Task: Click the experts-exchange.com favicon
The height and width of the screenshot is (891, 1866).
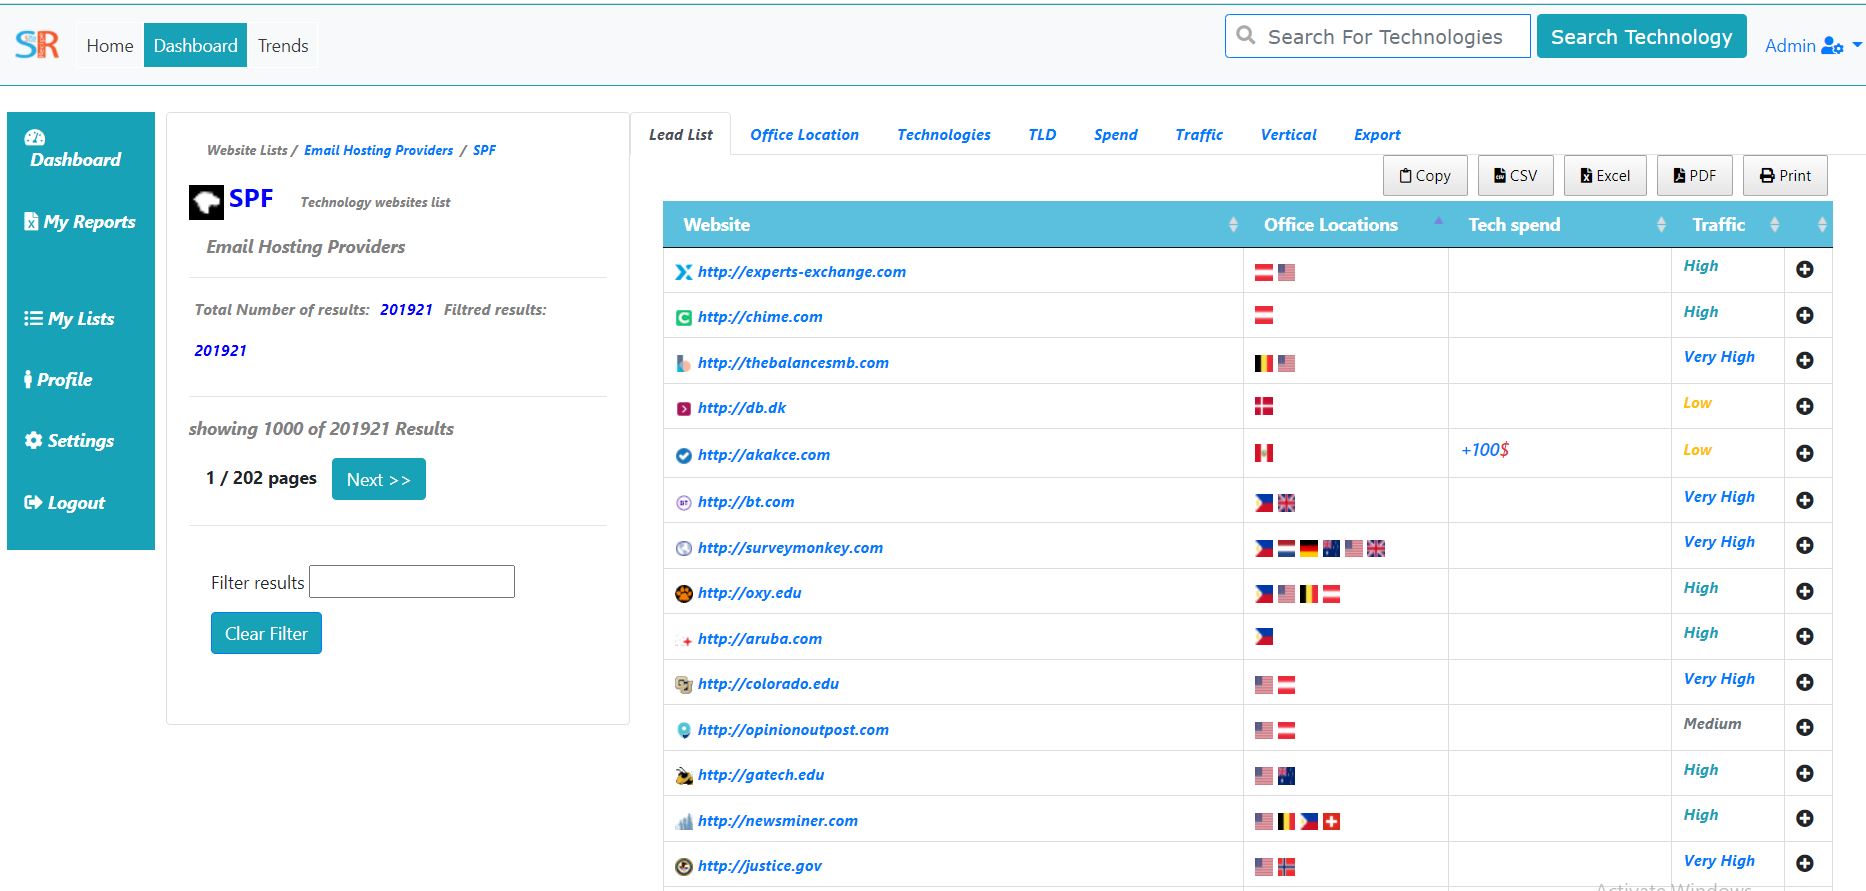Action: point(684,272)
